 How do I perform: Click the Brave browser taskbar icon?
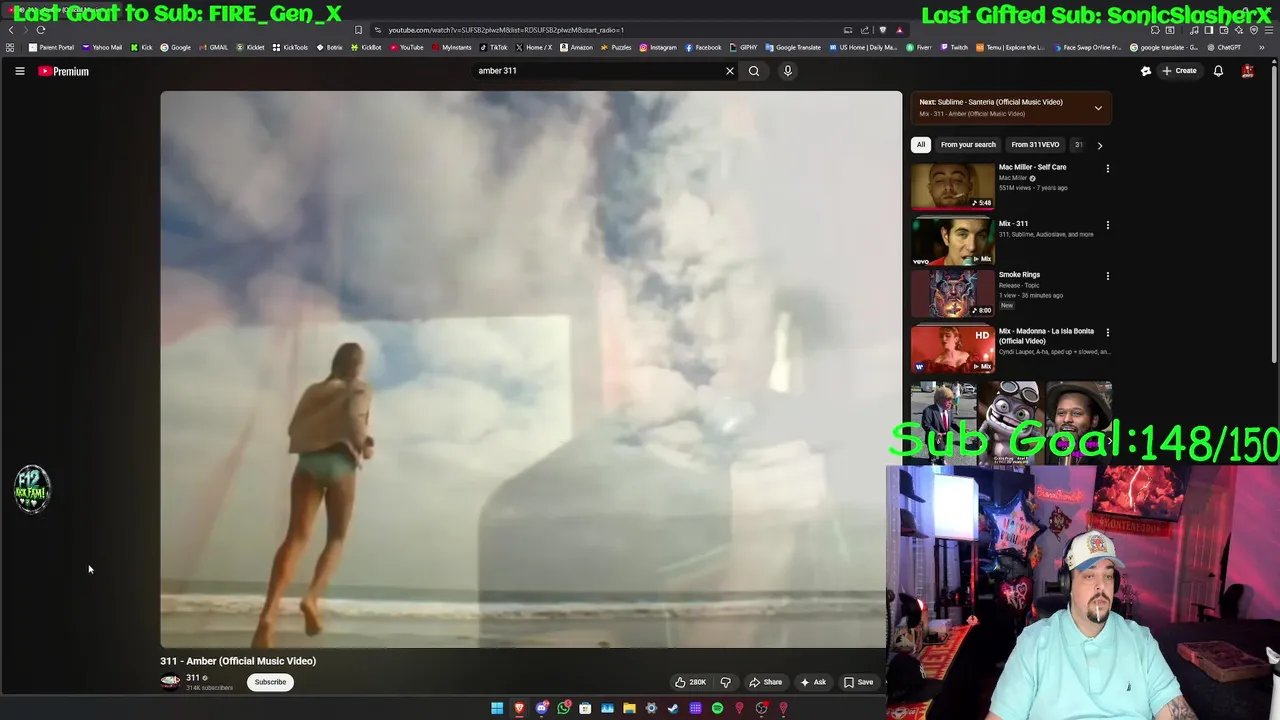(x=519, y=709)
